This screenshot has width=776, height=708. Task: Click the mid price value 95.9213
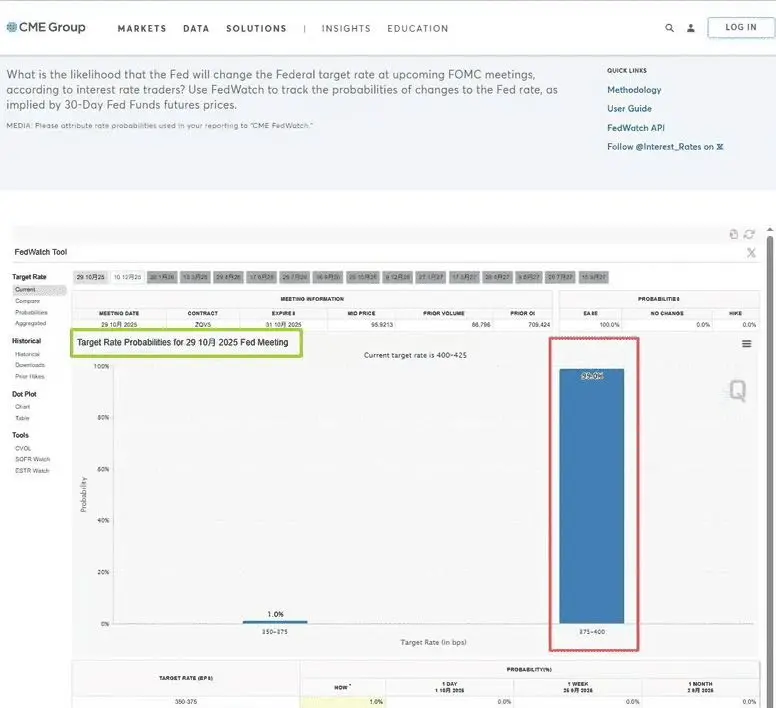click(x=382, y=325)
